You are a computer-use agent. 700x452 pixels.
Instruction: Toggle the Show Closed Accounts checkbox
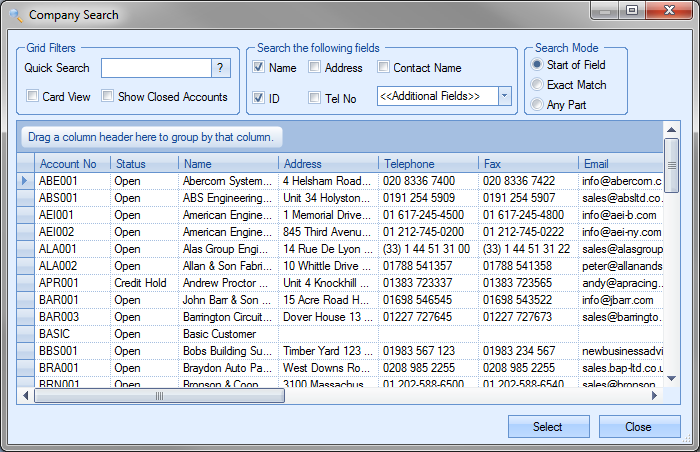tap(108, 97)
